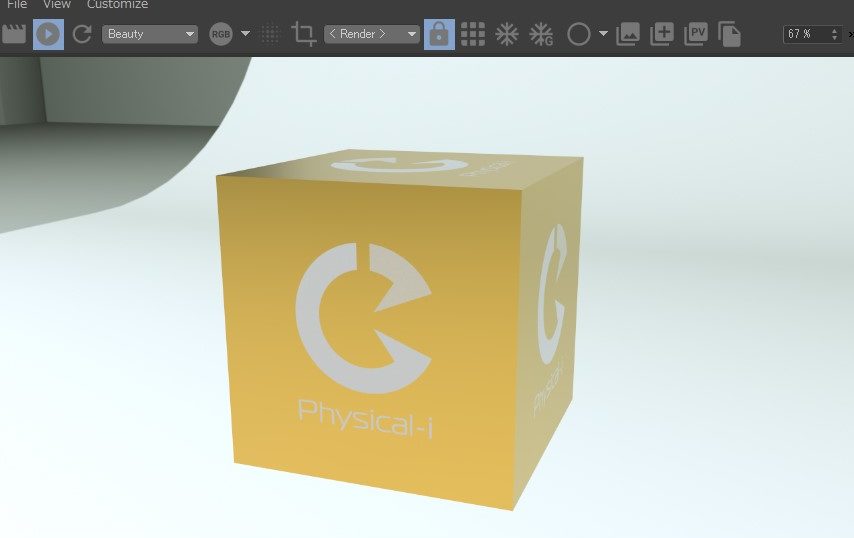Click the snowflake G freeze icon
Viewport: 854px width, 538px height.
pyautogui.click(x=541, y=34)
